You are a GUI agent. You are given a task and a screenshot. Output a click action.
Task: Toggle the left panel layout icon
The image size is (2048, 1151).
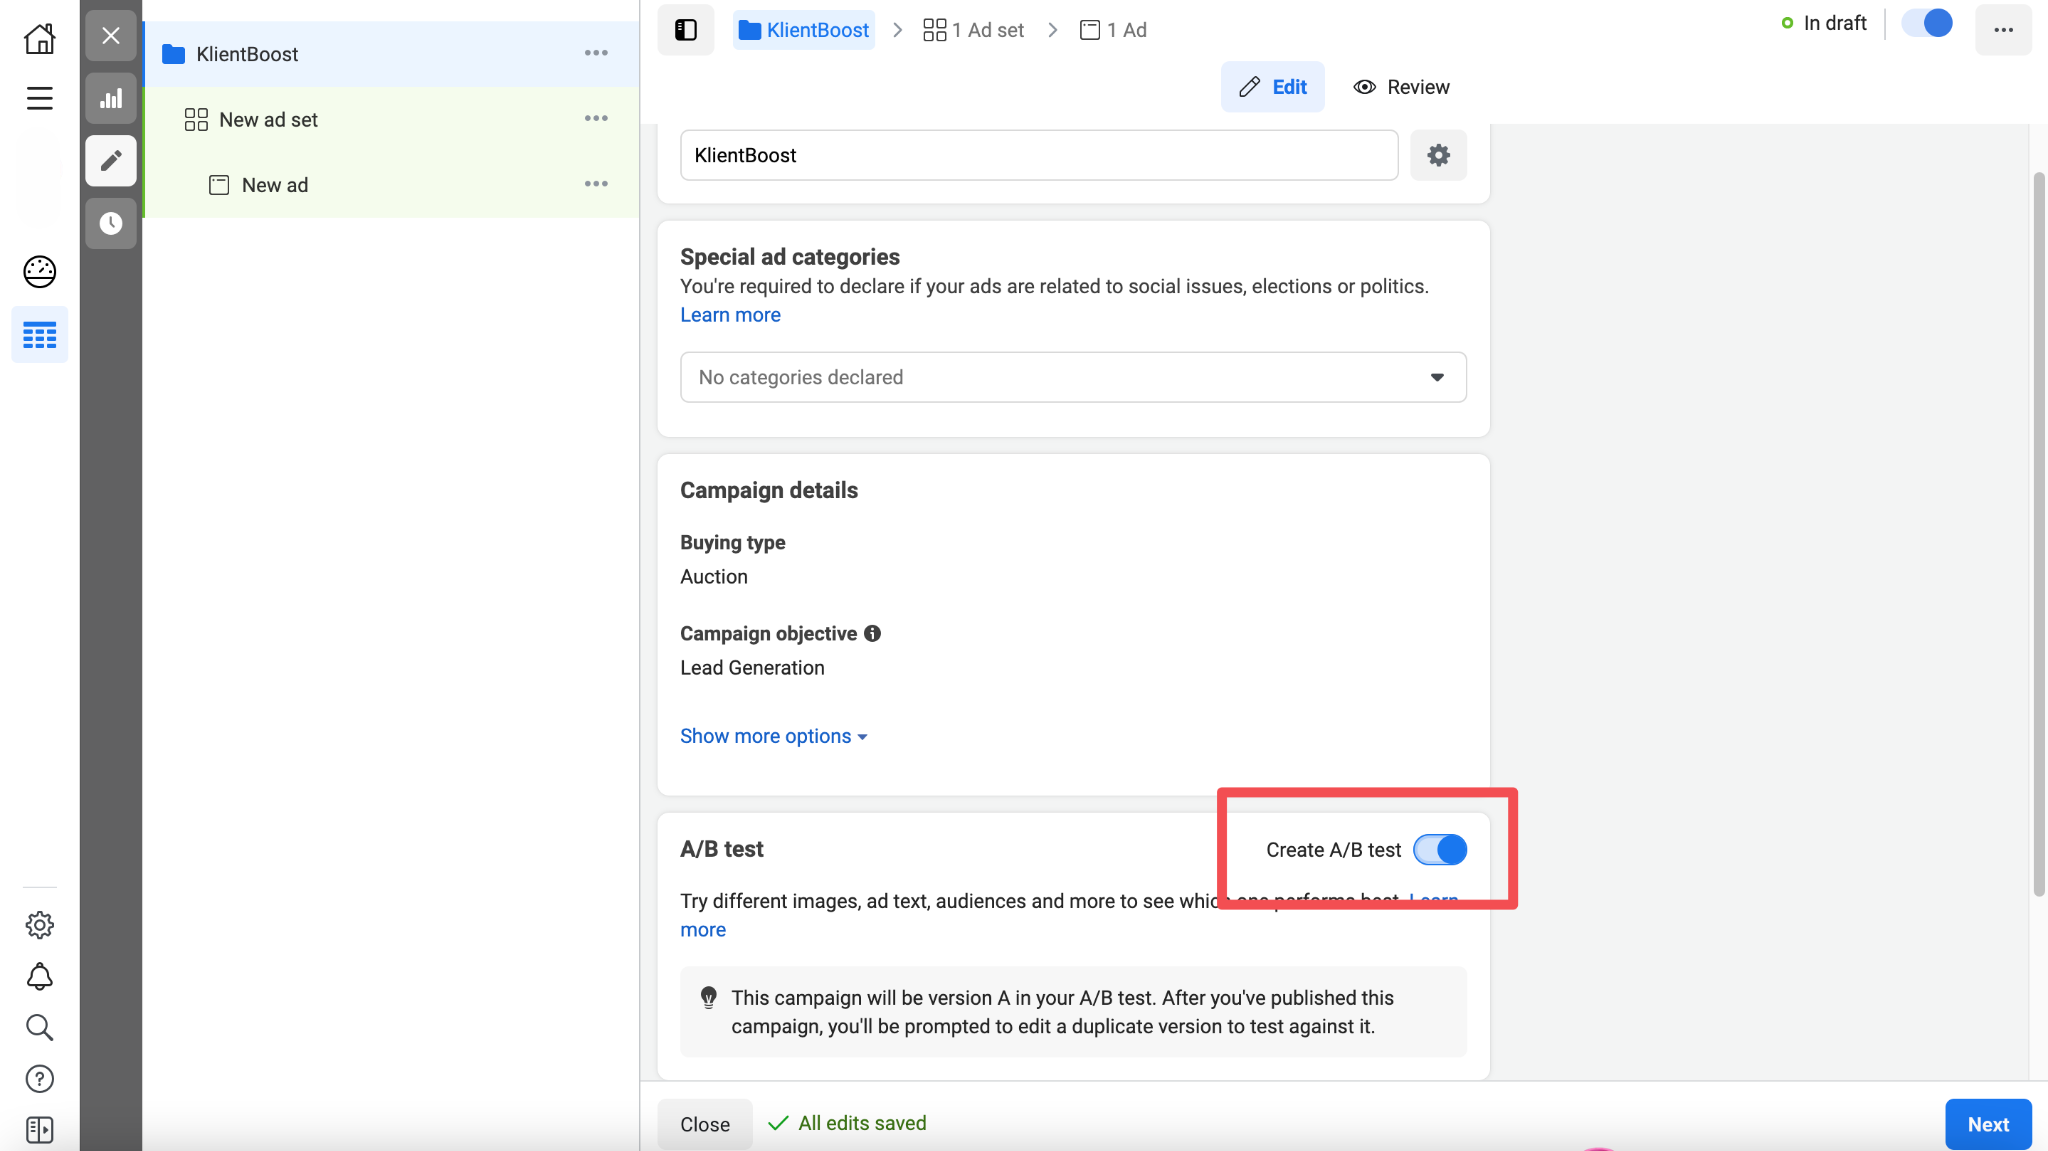point(686,30)
